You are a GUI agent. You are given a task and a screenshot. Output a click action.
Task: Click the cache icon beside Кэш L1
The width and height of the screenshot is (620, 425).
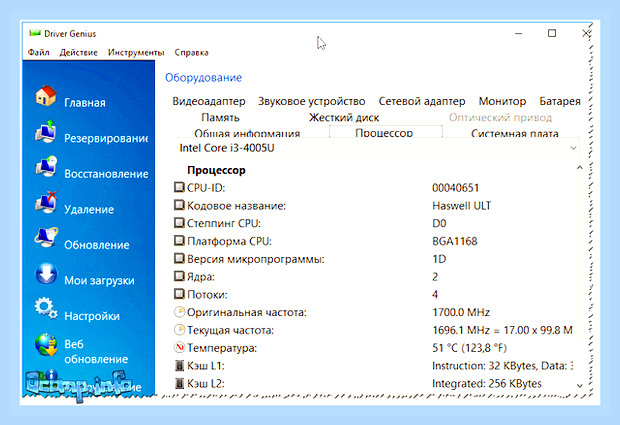pos(179,366)
